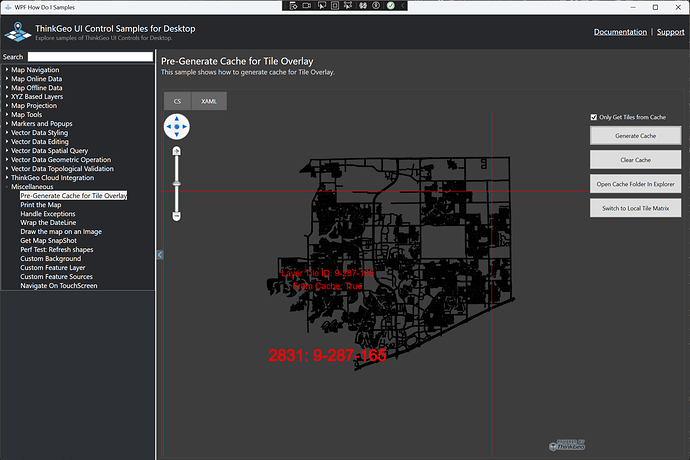Viewport: 690px width, 460px height.
Task: Click the ThinkGeo logo in the header
Action: coord(18,32)
